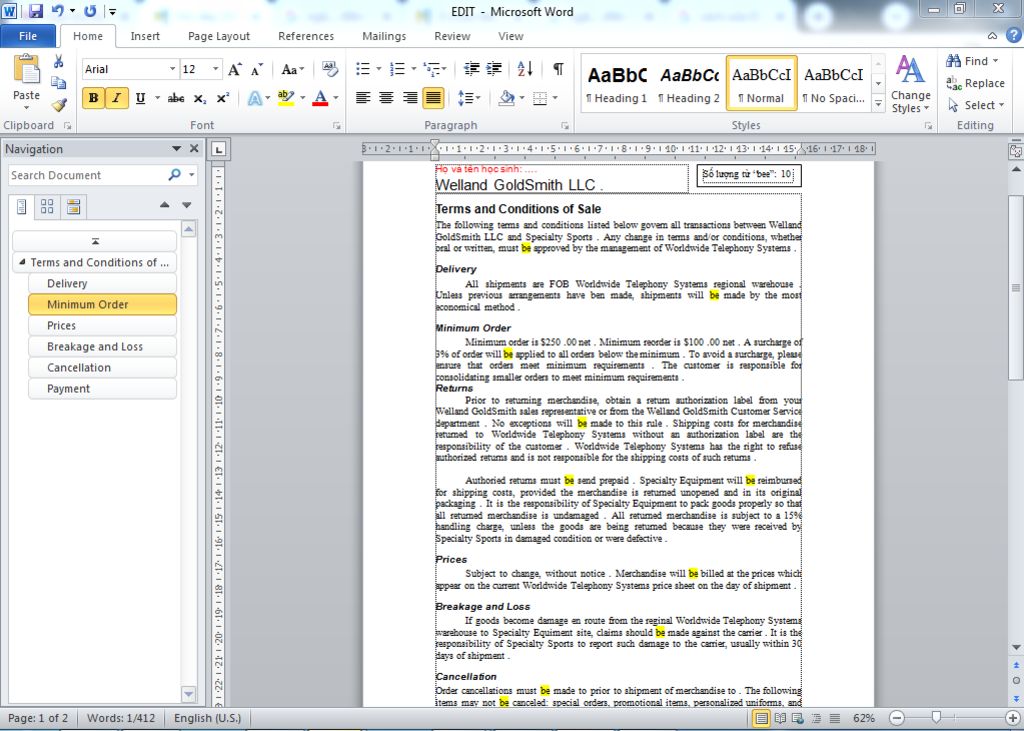Viewport: 1024px width, 731px height.
Task: Open Text Effects icon
Action: (255, 99)
